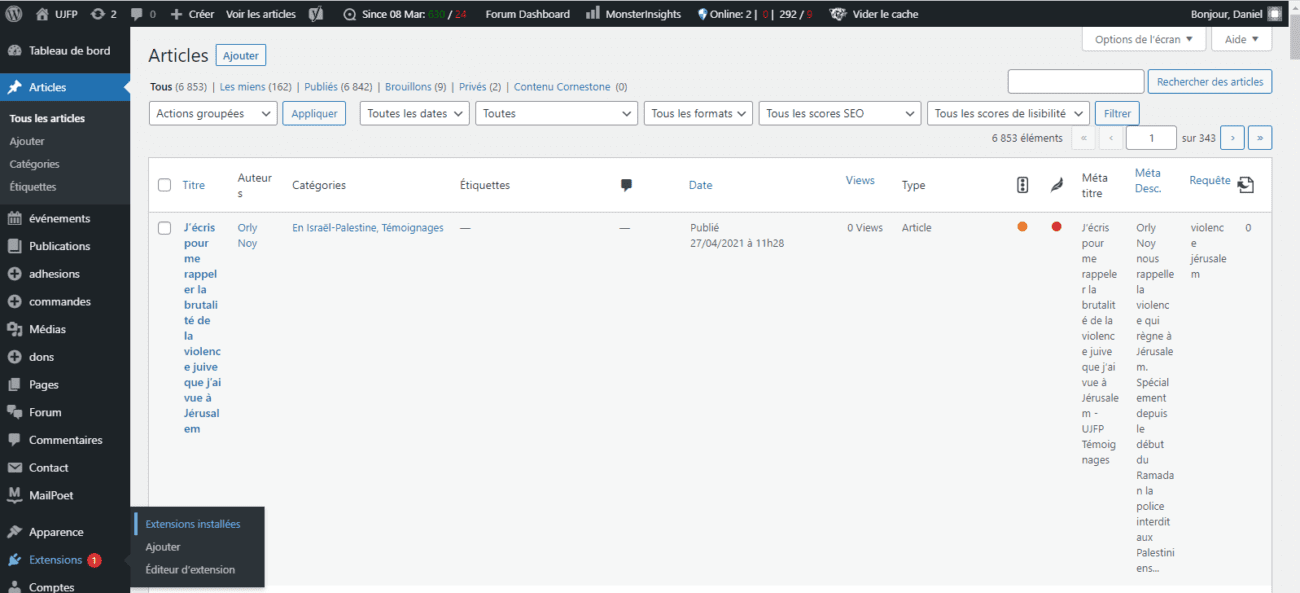Open the Yoast SEO admin bar icon
The image size is (1300, 593).
315,14
